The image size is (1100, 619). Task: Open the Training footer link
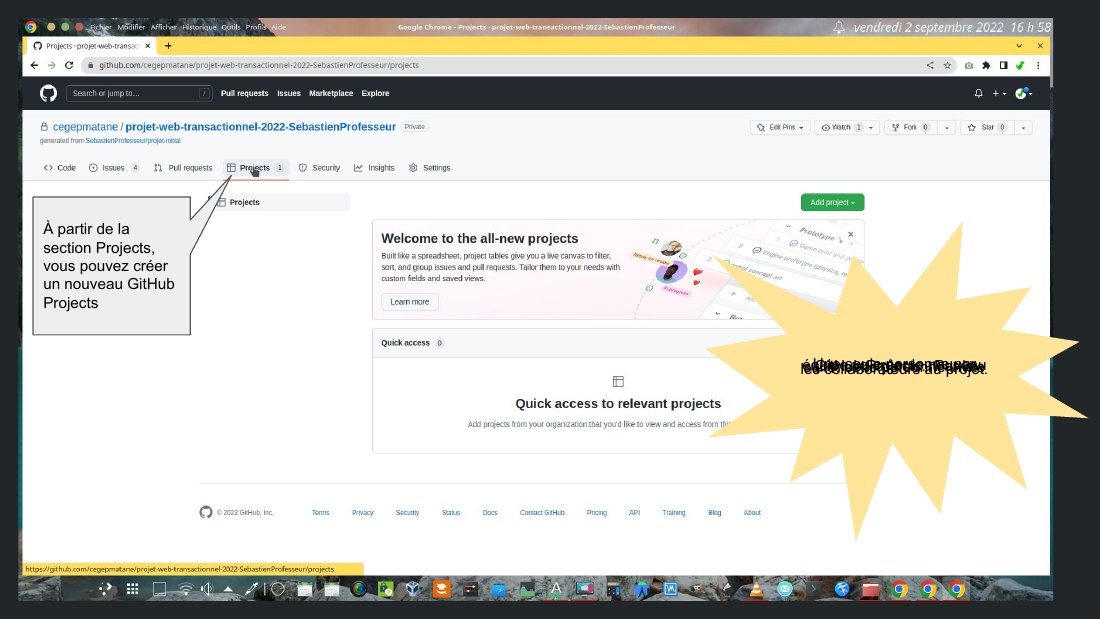673,513
